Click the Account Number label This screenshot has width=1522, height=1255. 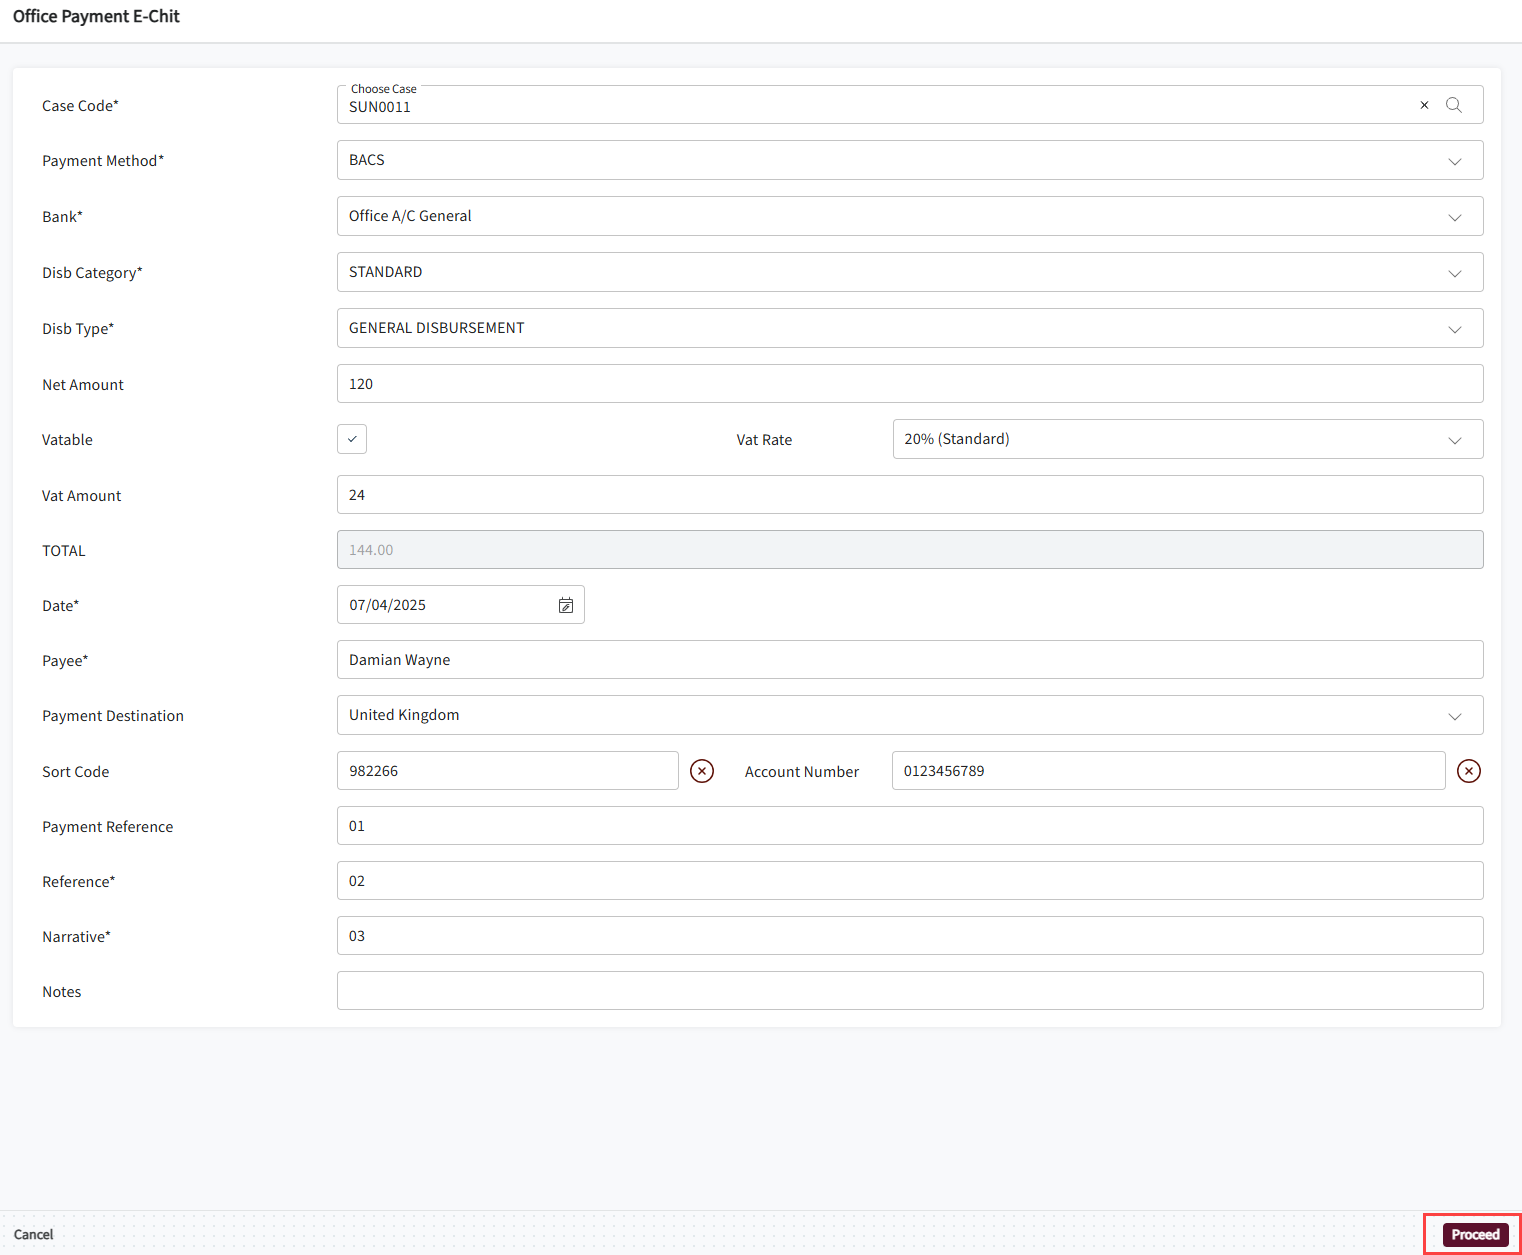[x=802, y=772]
